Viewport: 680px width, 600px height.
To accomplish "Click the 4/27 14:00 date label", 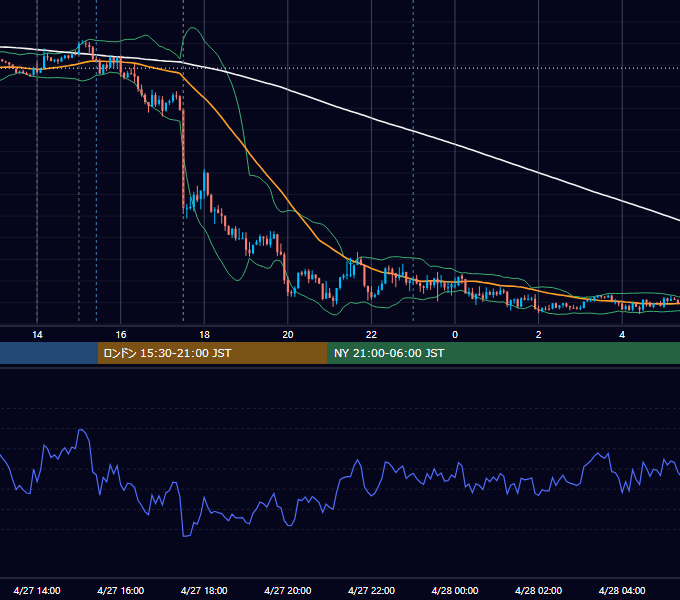I will click(x=37, y=590).
